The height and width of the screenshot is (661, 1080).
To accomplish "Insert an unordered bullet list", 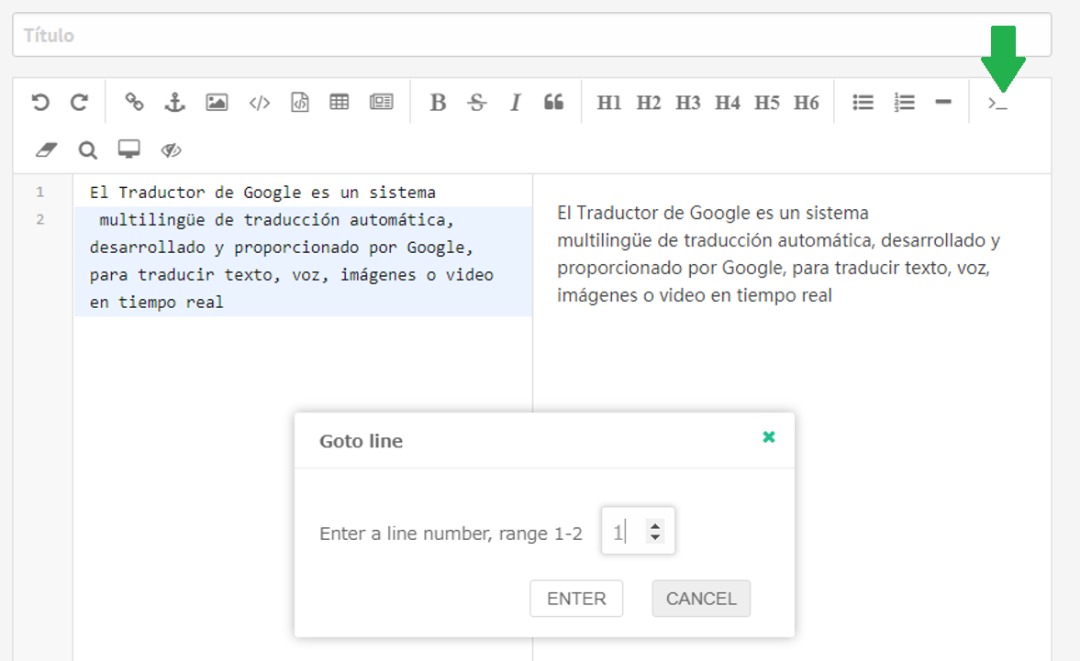I will tap(862, 103).
